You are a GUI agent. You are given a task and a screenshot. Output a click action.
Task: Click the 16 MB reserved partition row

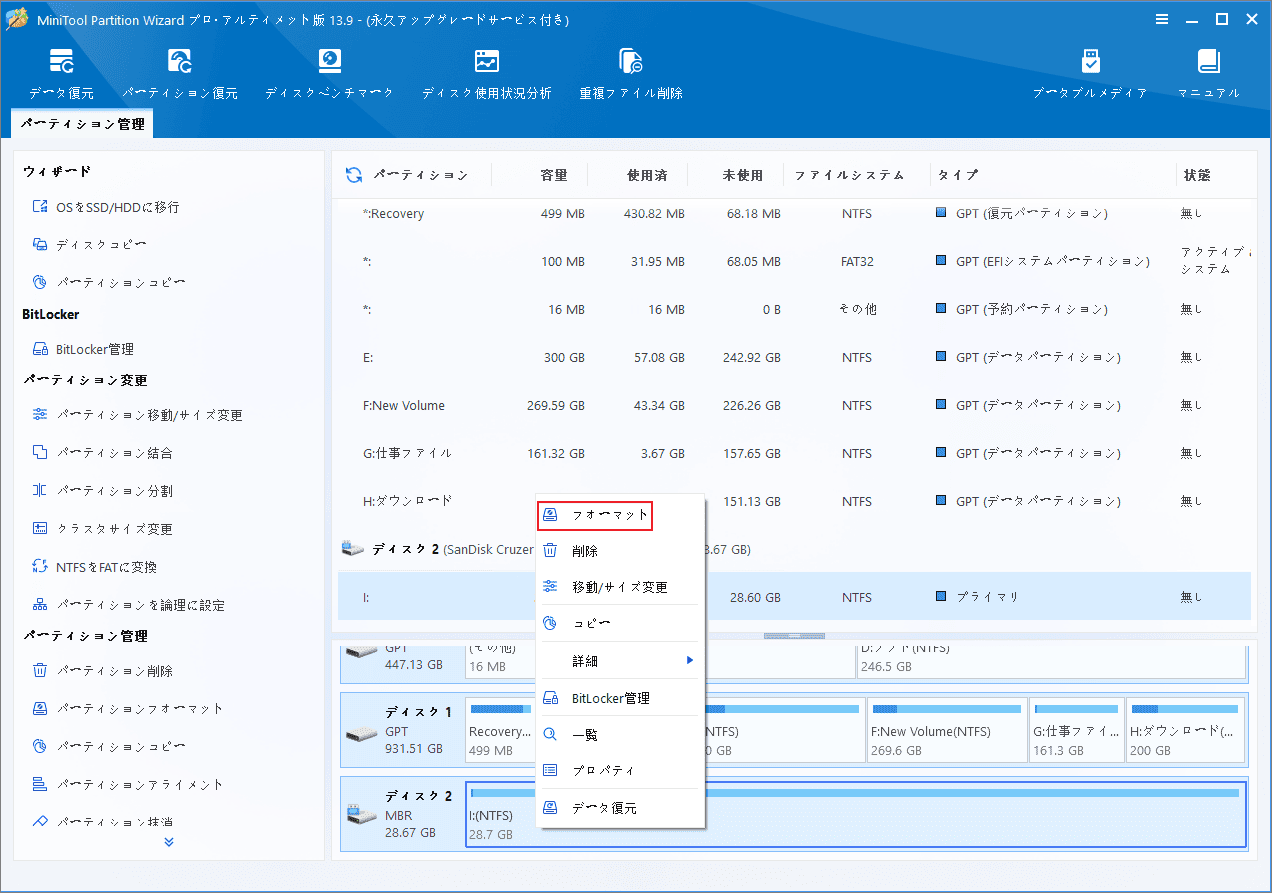point(794,310)
